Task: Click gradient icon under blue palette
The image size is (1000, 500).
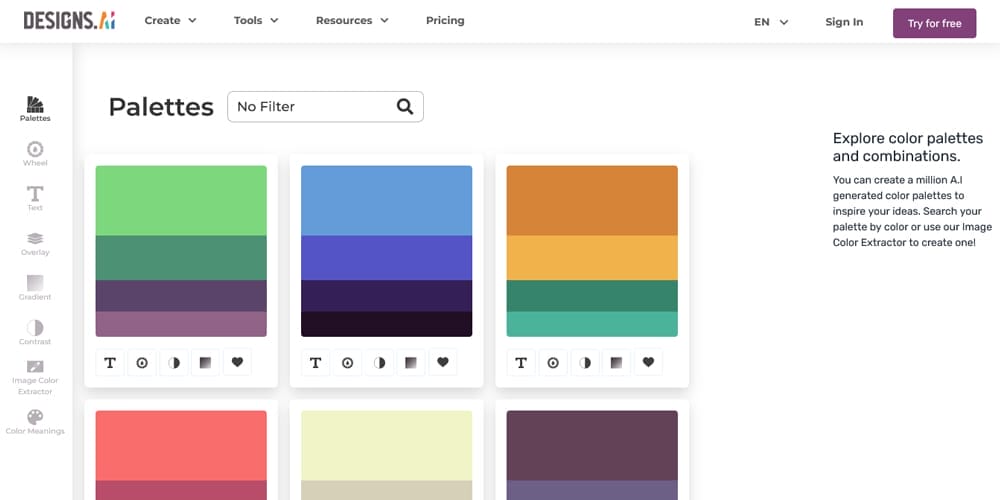Action: 411,362
